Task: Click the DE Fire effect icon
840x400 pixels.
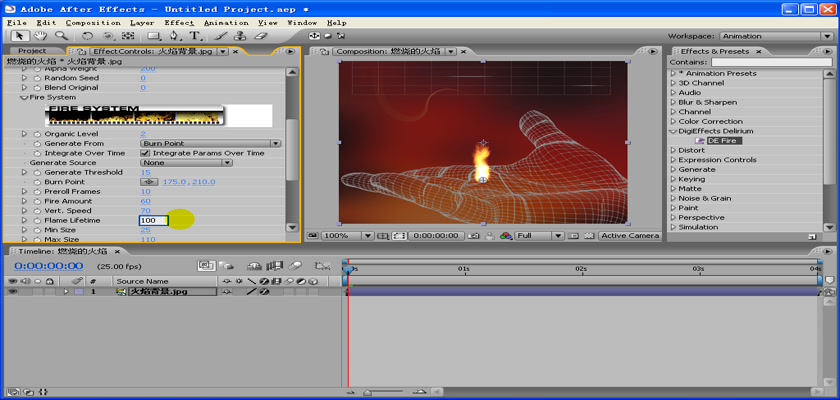Action: tap(699, 141)
